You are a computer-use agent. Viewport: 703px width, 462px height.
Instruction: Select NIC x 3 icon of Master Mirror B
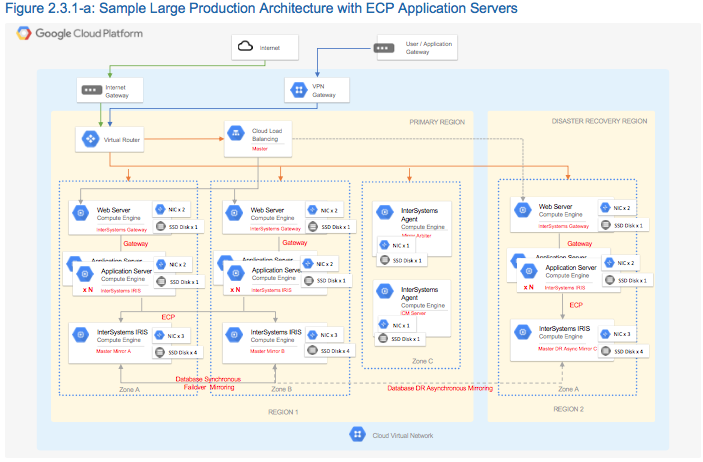pos(312,335)
